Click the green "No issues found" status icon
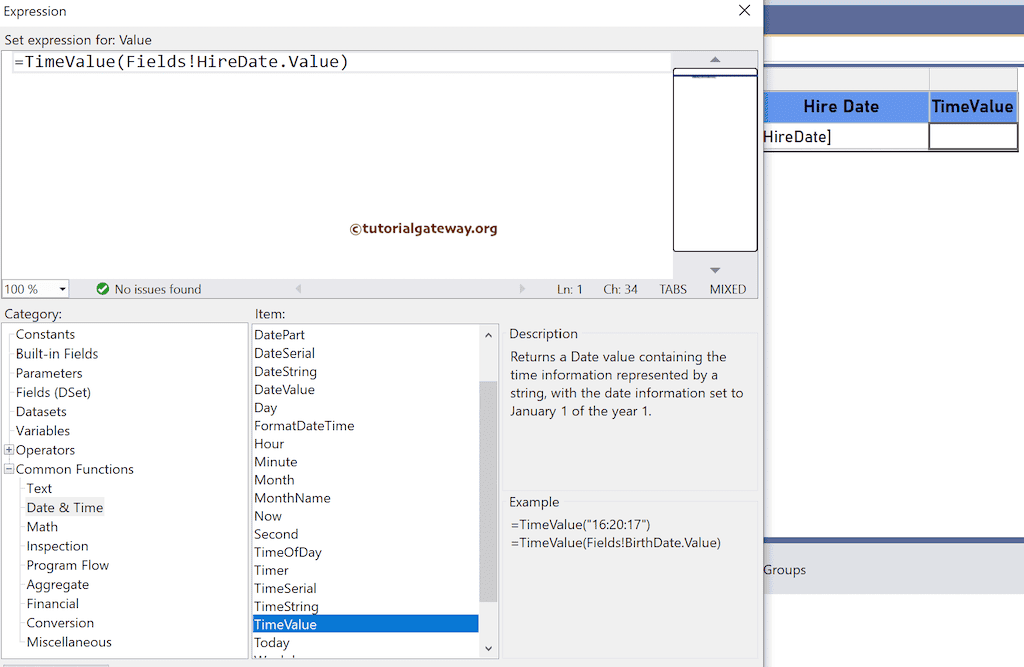 pos(103,289)
